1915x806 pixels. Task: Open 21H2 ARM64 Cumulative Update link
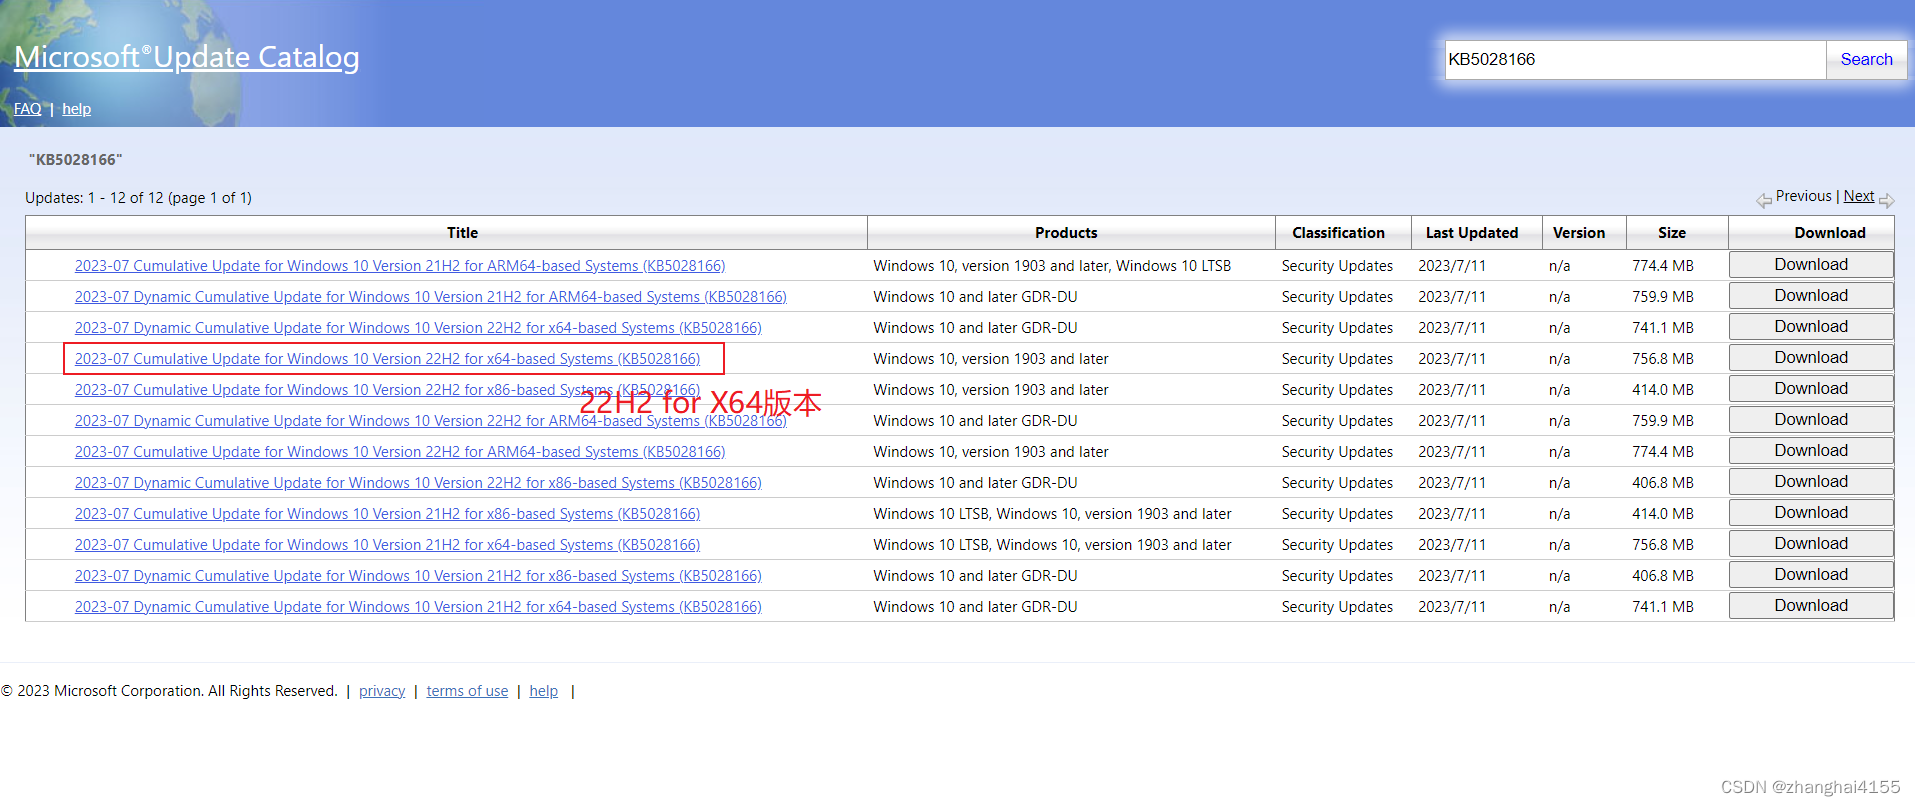pyautogui.click(x=400, y=266)
